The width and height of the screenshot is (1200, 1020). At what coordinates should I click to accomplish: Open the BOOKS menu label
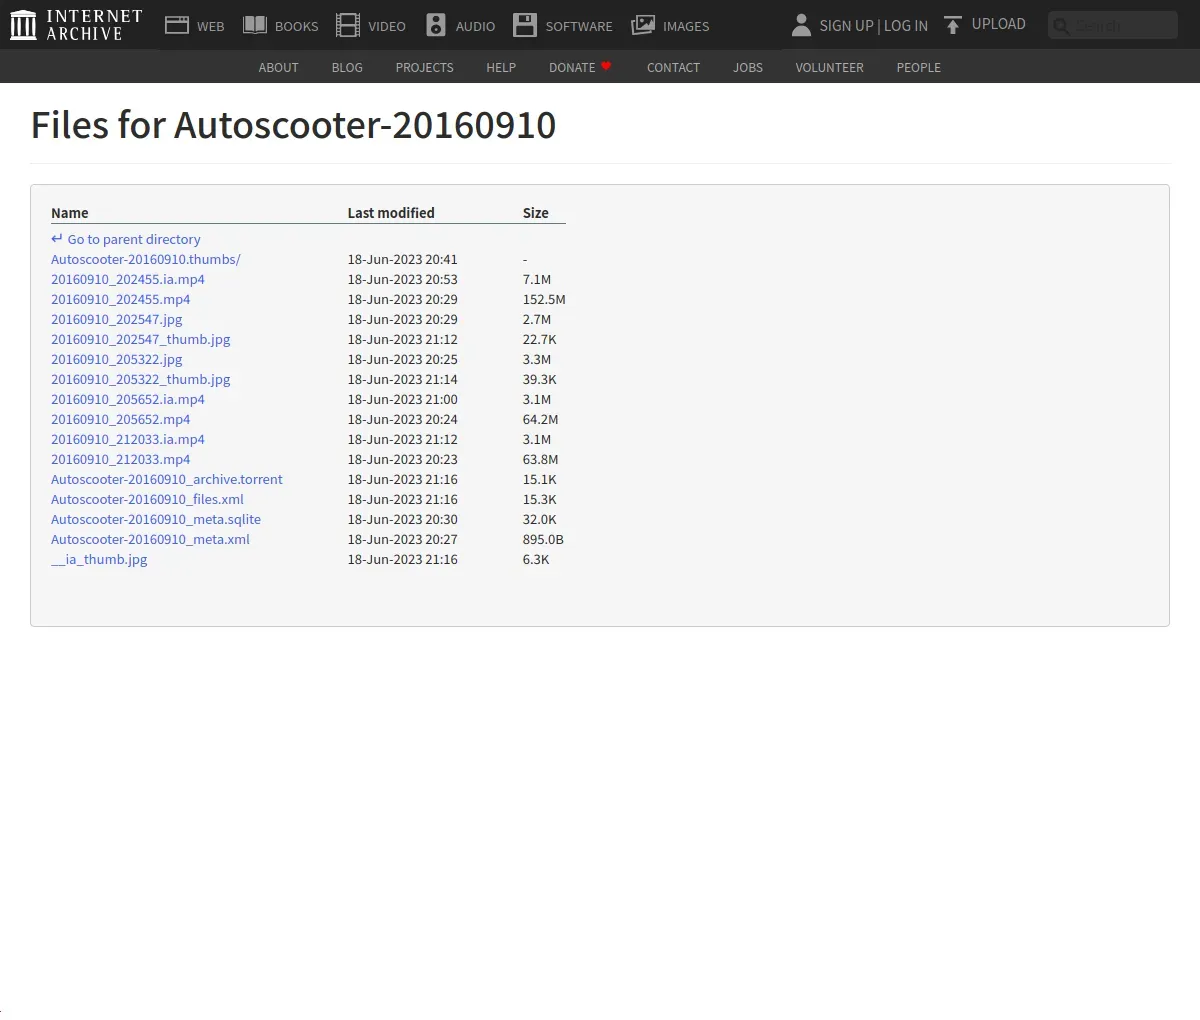pyautogui.click(x=297, y=26)
